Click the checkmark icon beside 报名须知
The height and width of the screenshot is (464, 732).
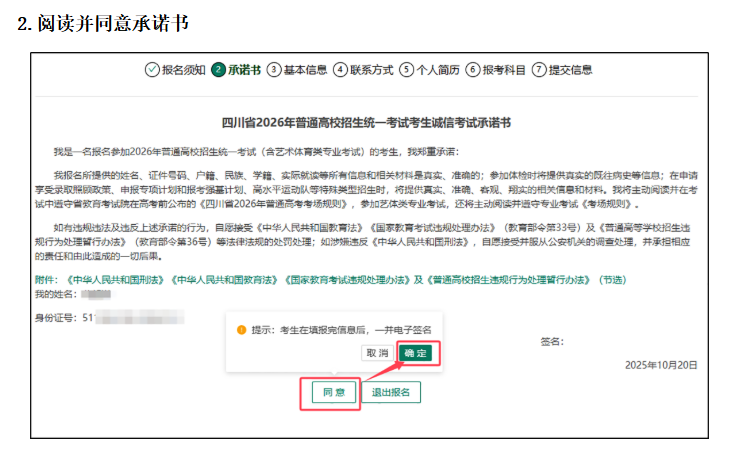tap(152, 70)
